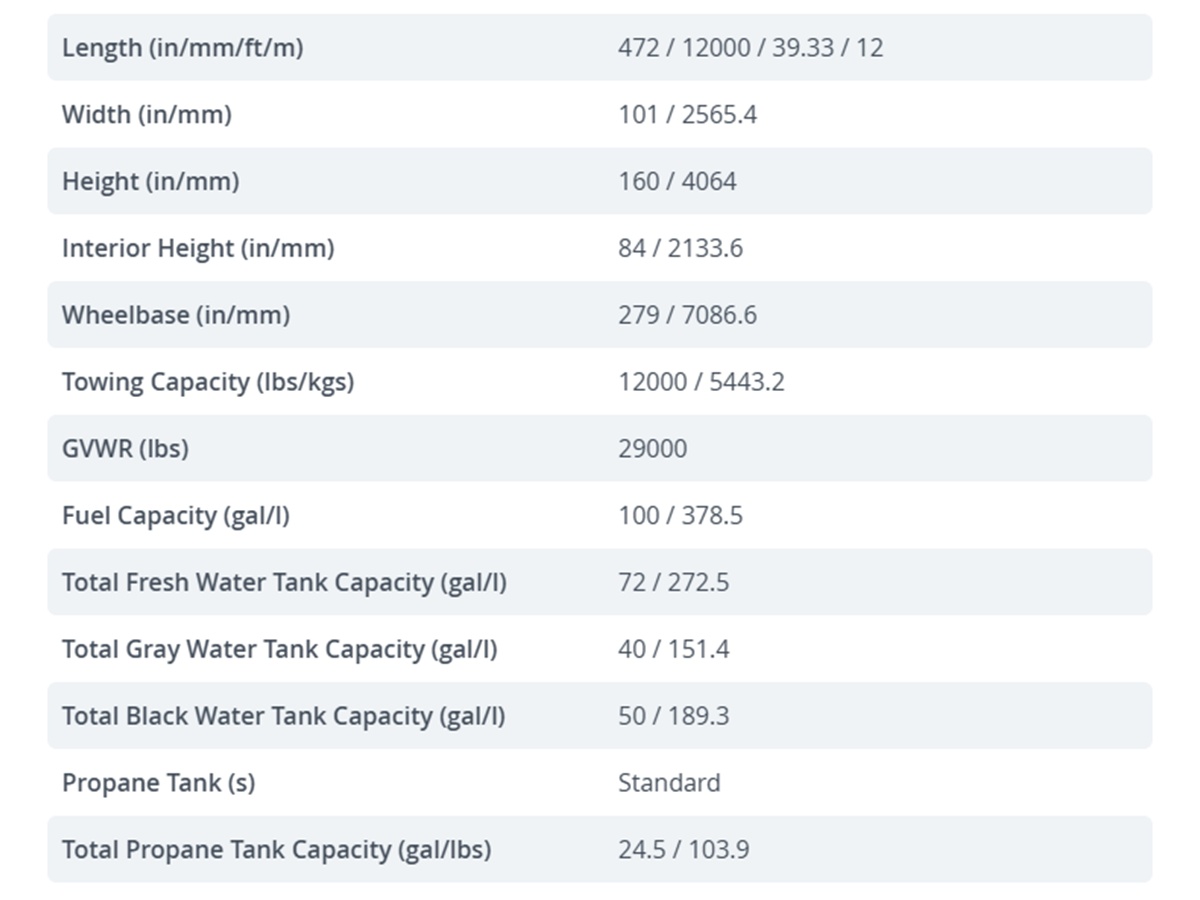Click the width value 101 / 2565.4
Screen dimensions: 1200x900
pos(687,115)
